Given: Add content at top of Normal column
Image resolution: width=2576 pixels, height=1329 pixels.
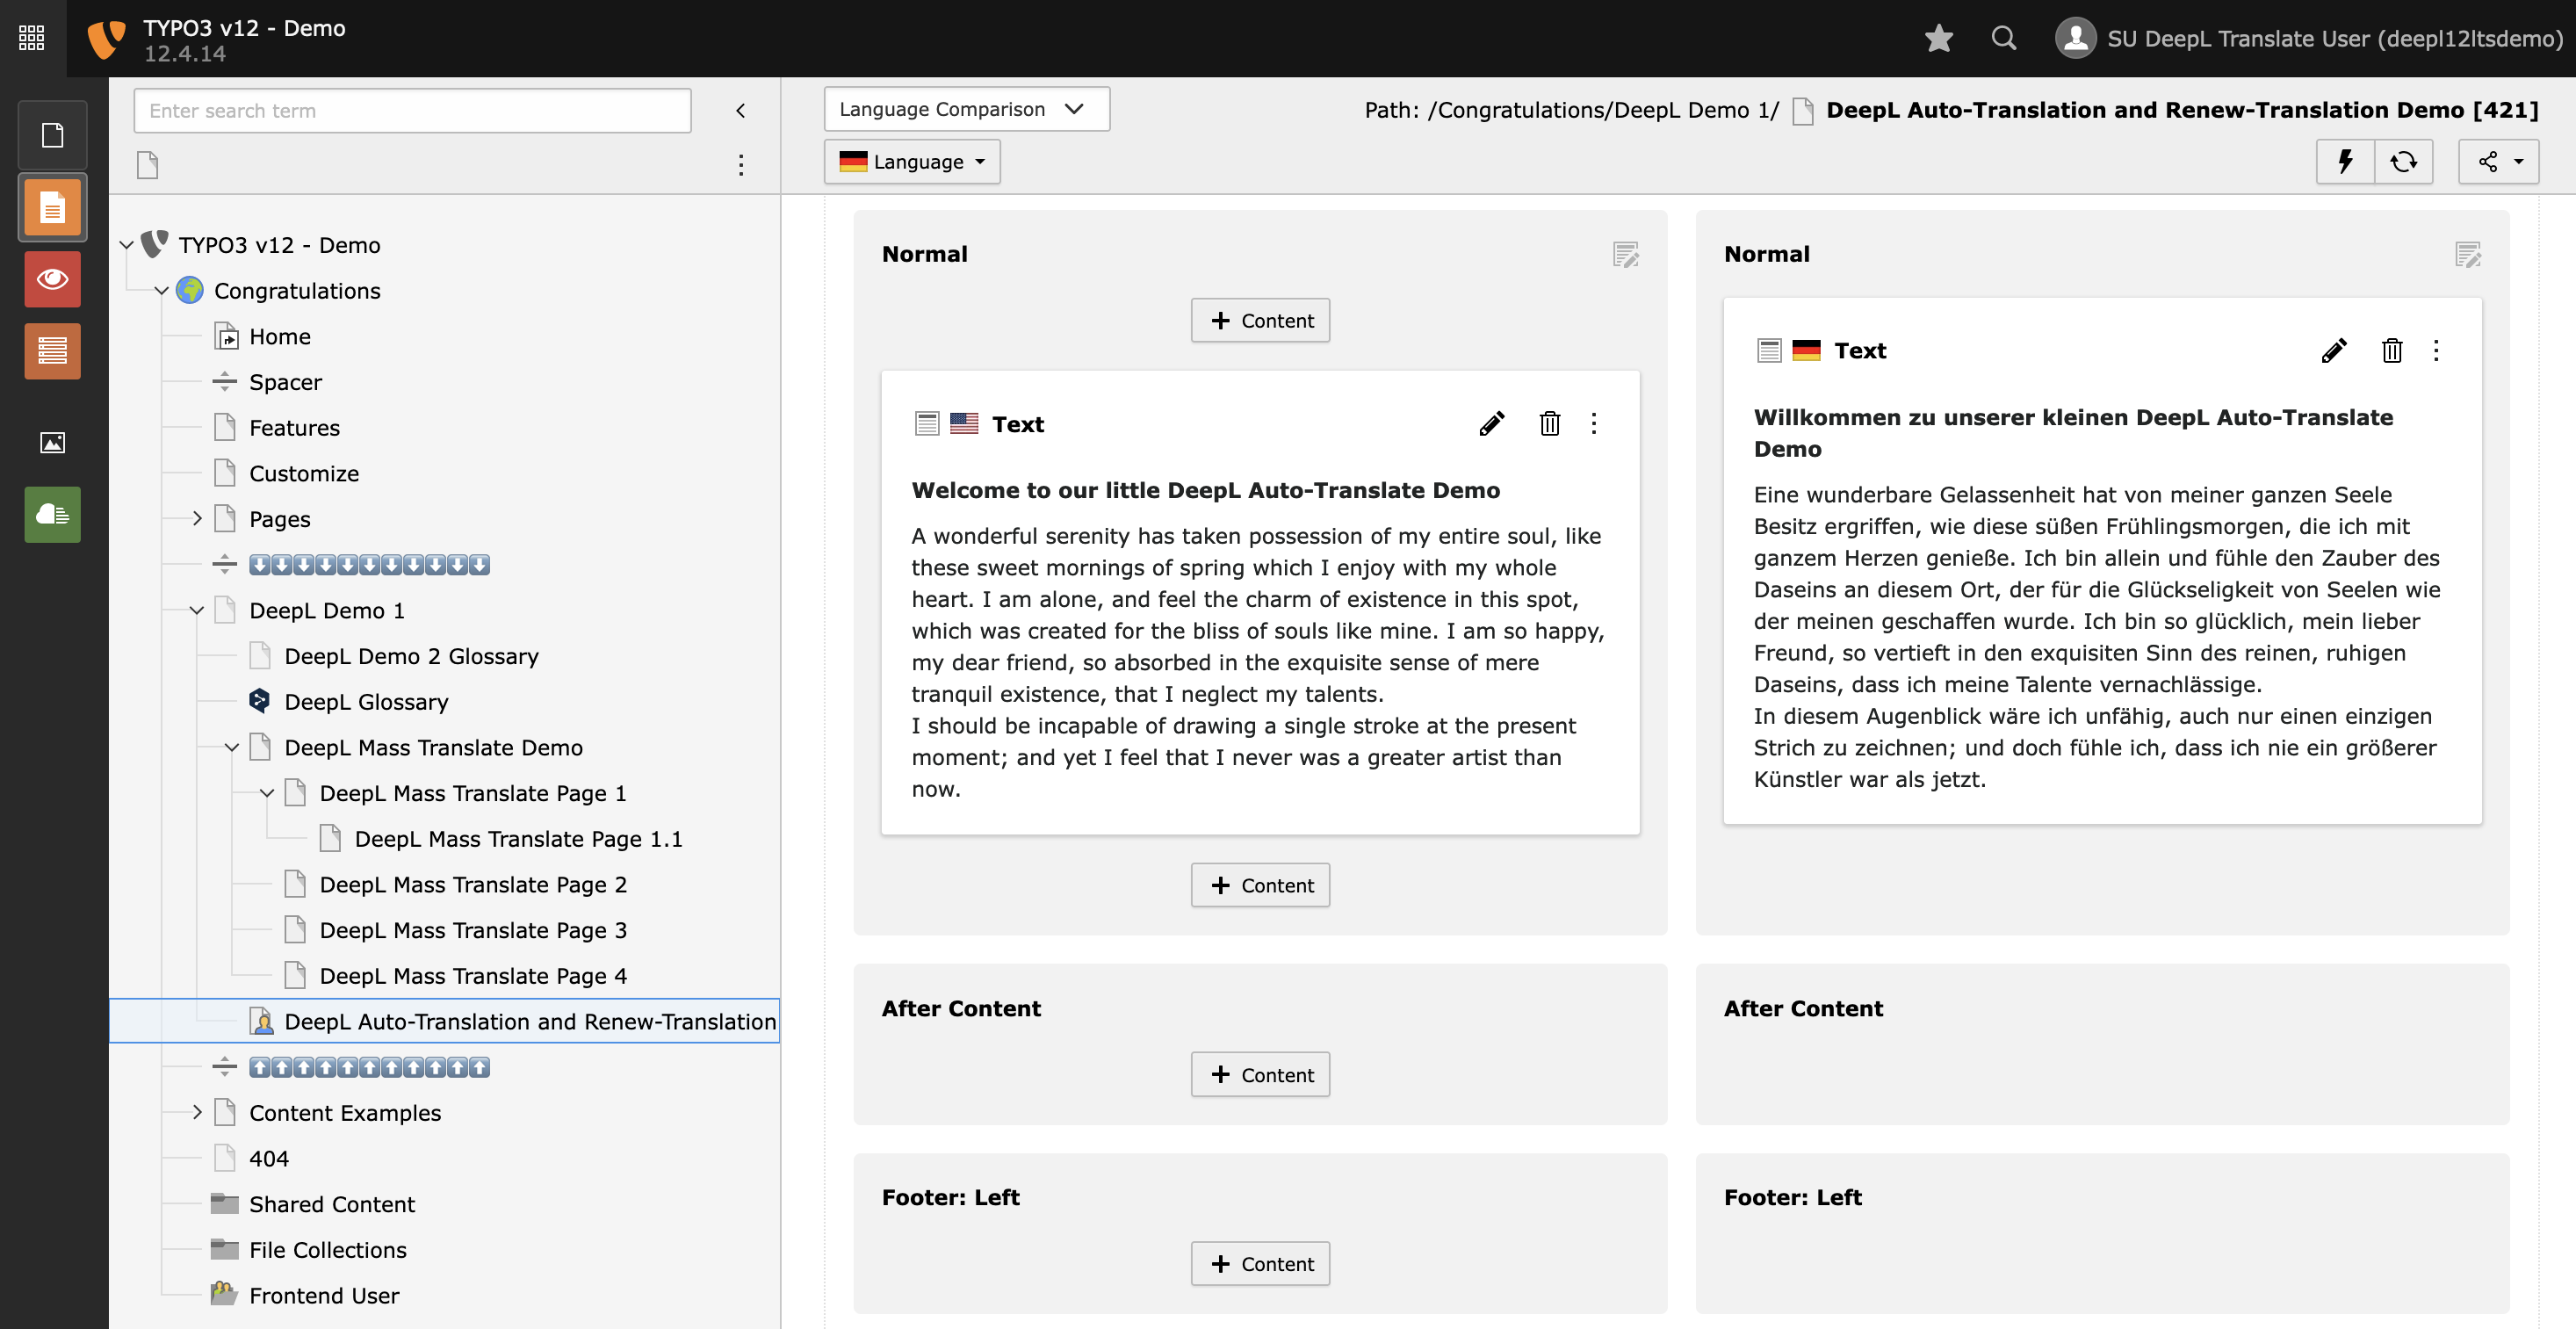Looking at the screenshot, I should pos(1260,321).
